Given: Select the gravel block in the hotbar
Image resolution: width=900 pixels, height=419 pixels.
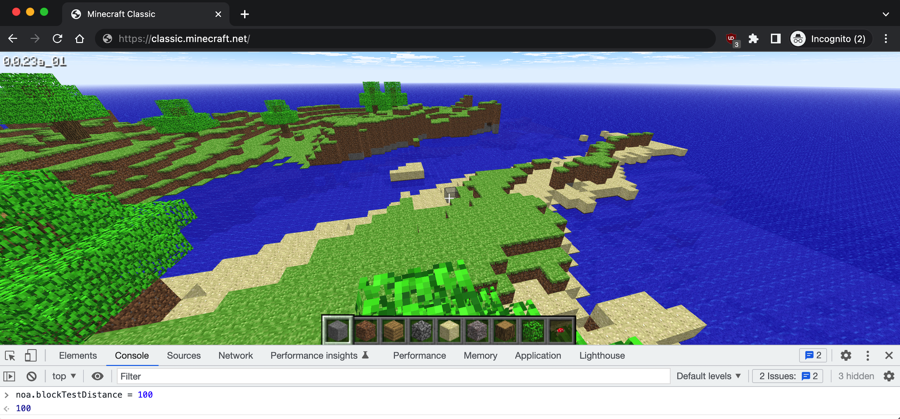Looking at the screenshot, I should (477, 331).
